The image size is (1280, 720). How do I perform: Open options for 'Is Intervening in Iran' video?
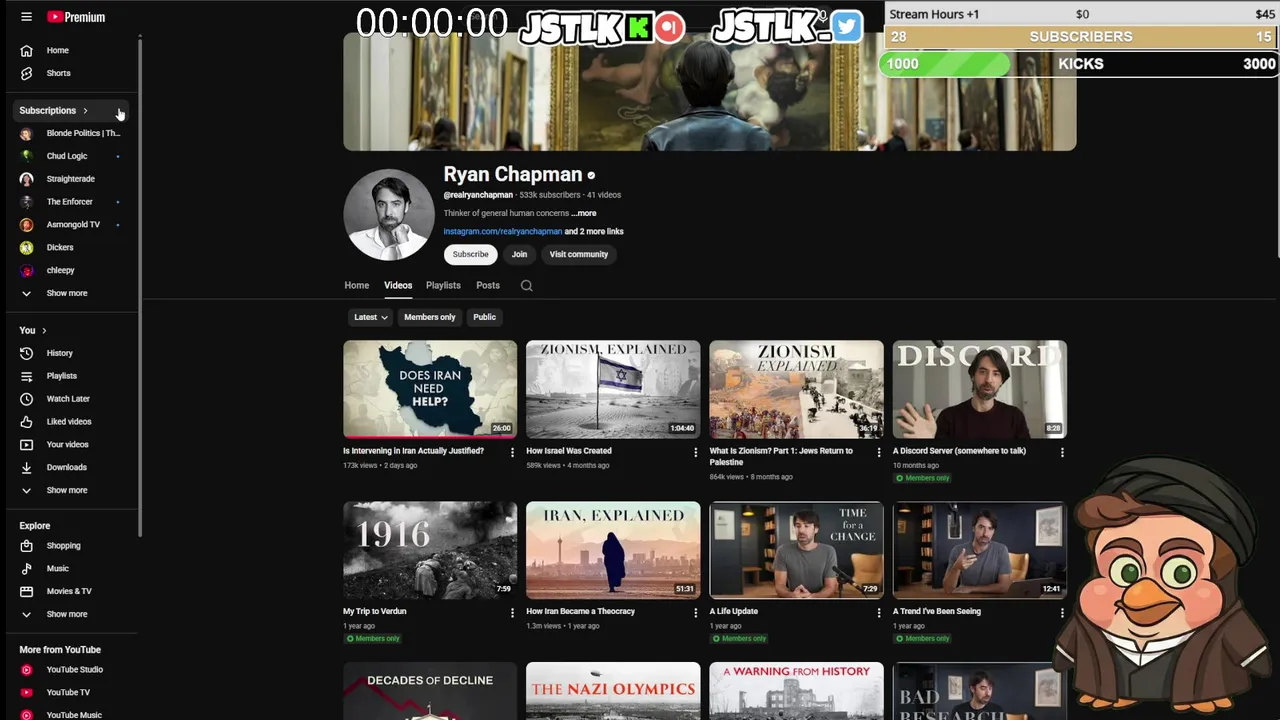pyautogui.click(x=512, y=452)
